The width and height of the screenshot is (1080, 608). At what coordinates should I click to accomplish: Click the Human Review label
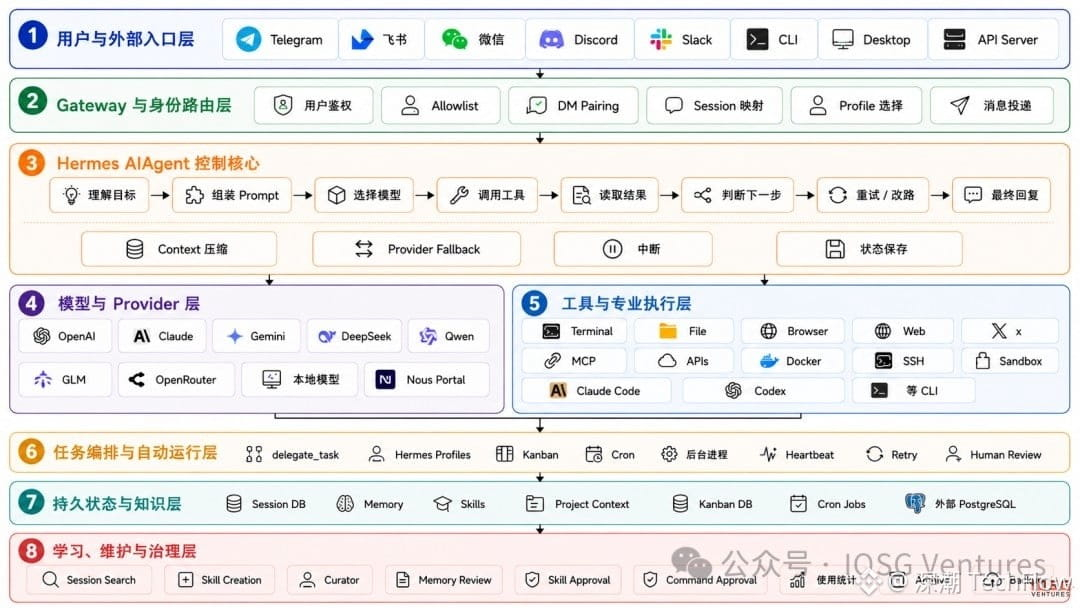pos(1006,454)
